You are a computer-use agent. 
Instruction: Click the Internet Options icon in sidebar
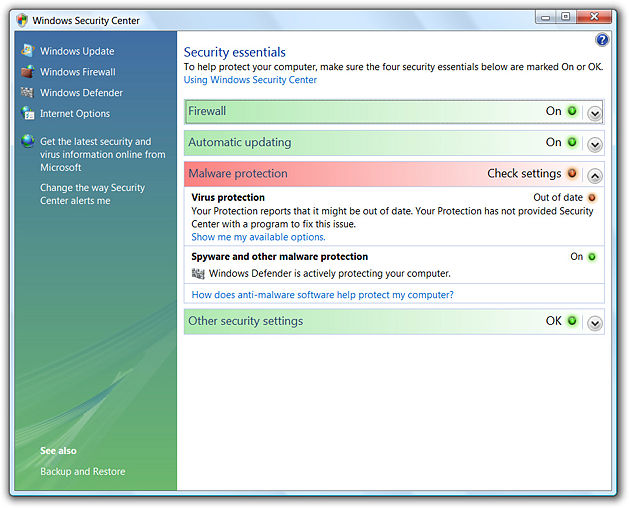click(28, 114)
